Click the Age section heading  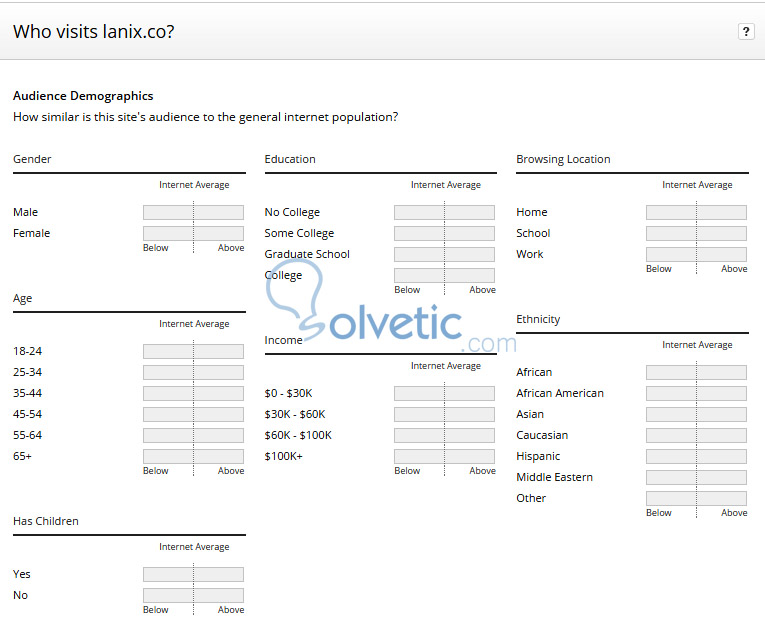pyautogui.click(x=22, y=299)
